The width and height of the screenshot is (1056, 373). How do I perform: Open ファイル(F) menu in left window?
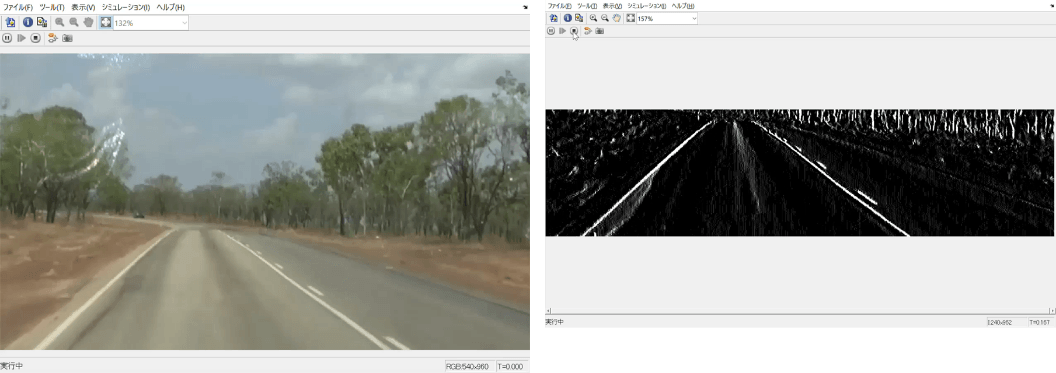(18, 7)
